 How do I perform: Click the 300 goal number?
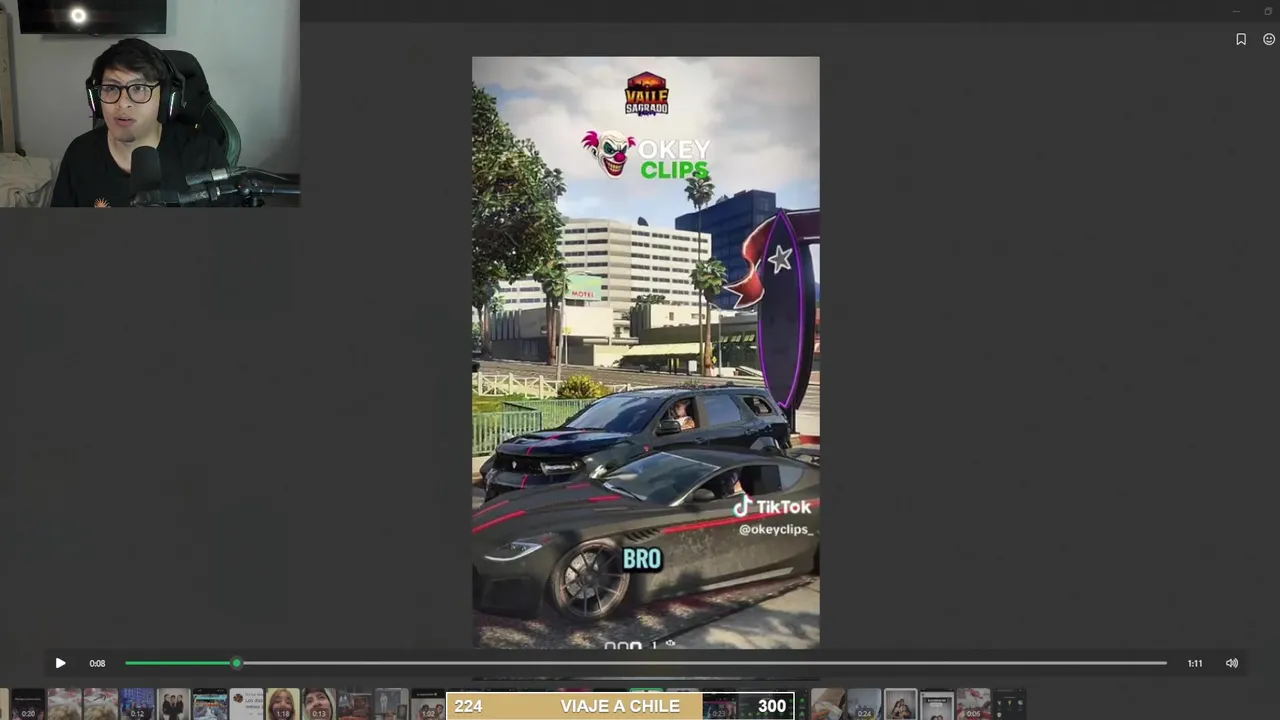point(771,706)
